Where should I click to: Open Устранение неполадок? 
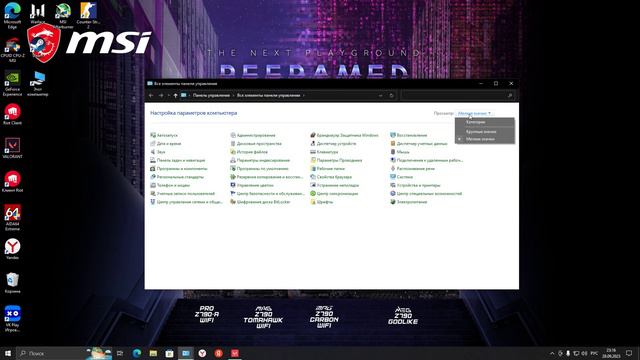(x=335, y=185)
